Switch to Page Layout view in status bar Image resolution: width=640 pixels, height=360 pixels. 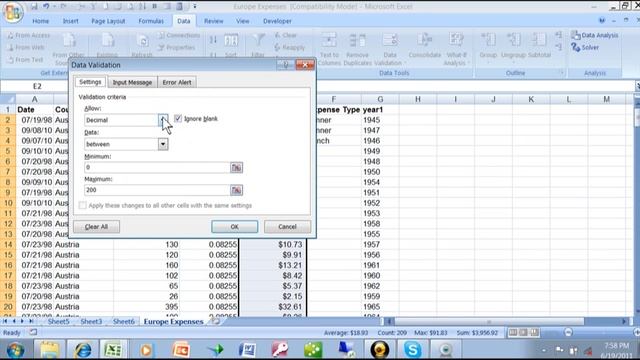click(x=524, y=332)
